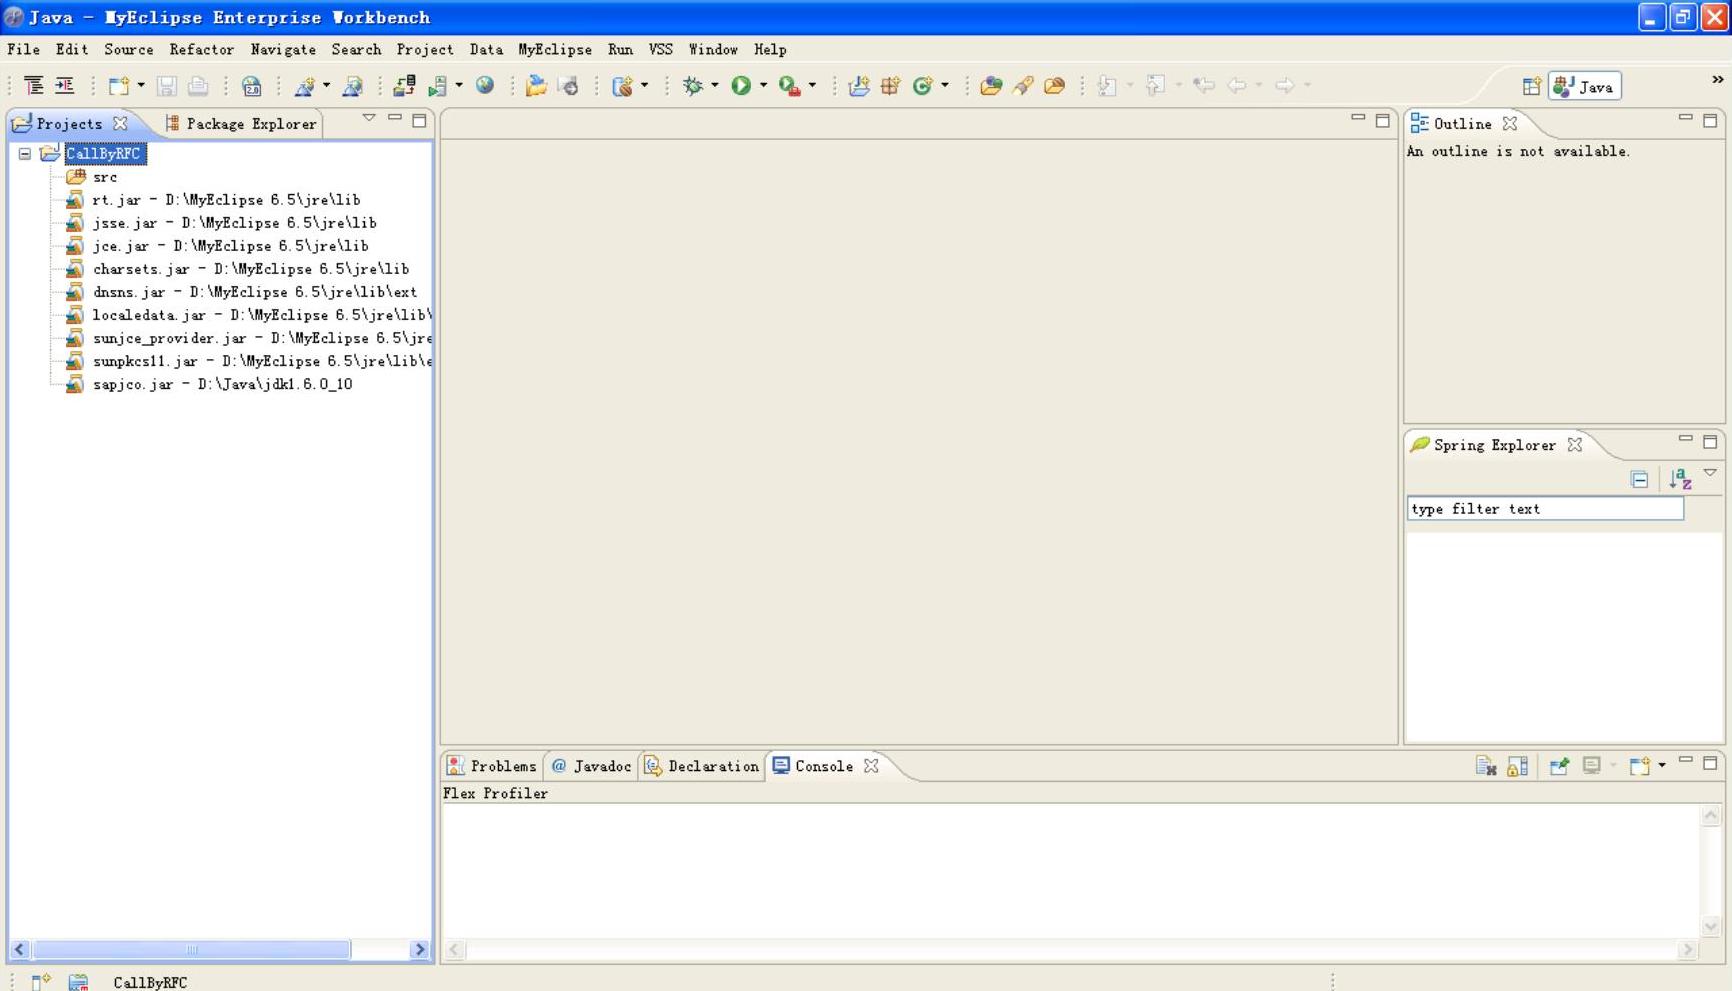Click the Open Console icon

tap(1639, 766)
